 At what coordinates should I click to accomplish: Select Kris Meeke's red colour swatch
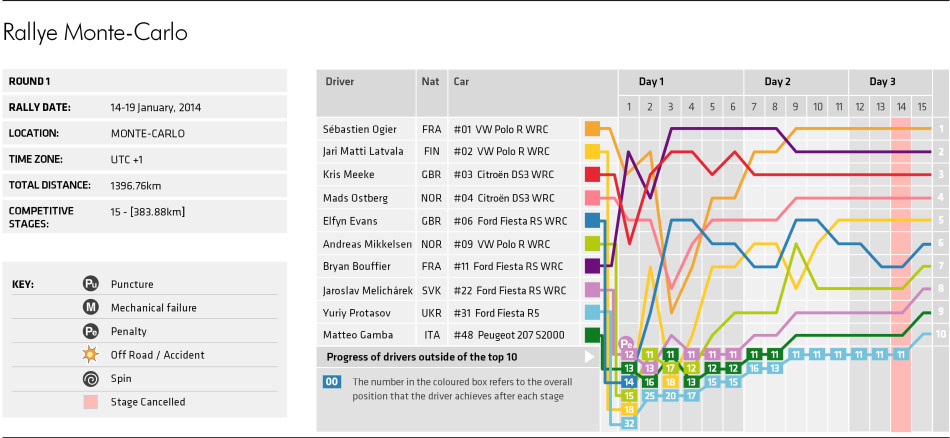pos(592,174)
